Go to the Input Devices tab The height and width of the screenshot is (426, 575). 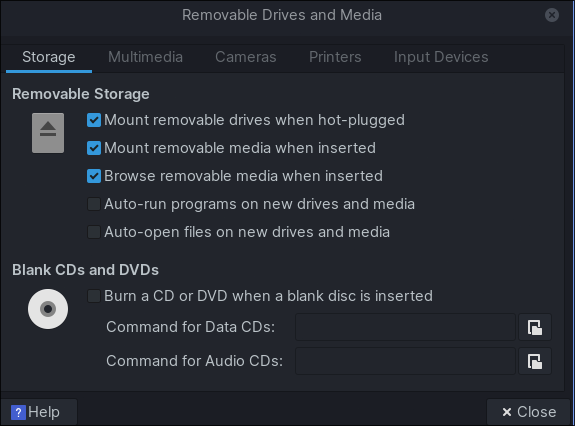441,57
